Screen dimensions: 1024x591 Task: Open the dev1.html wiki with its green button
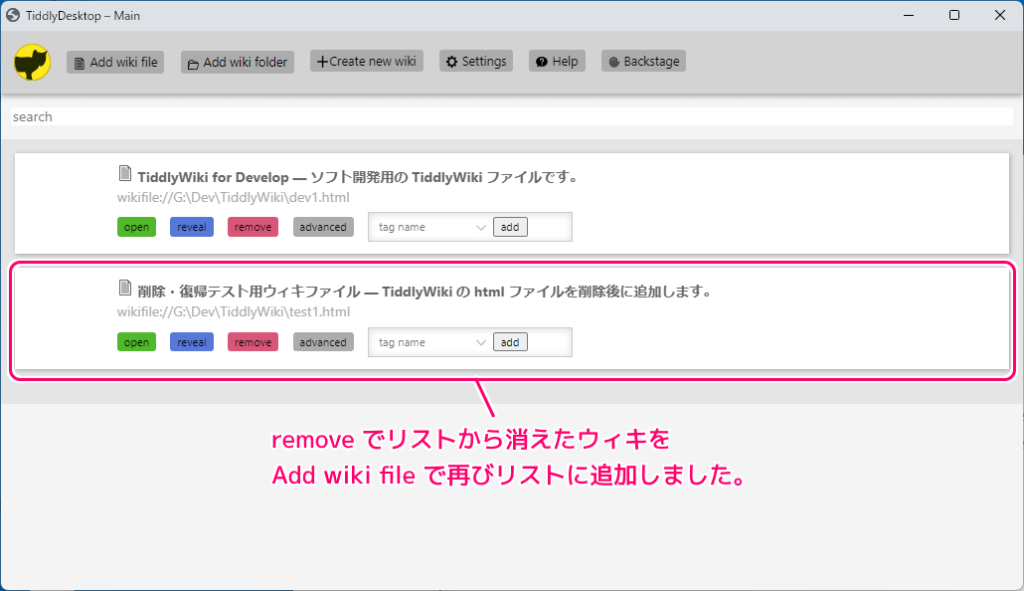point(136,227)
